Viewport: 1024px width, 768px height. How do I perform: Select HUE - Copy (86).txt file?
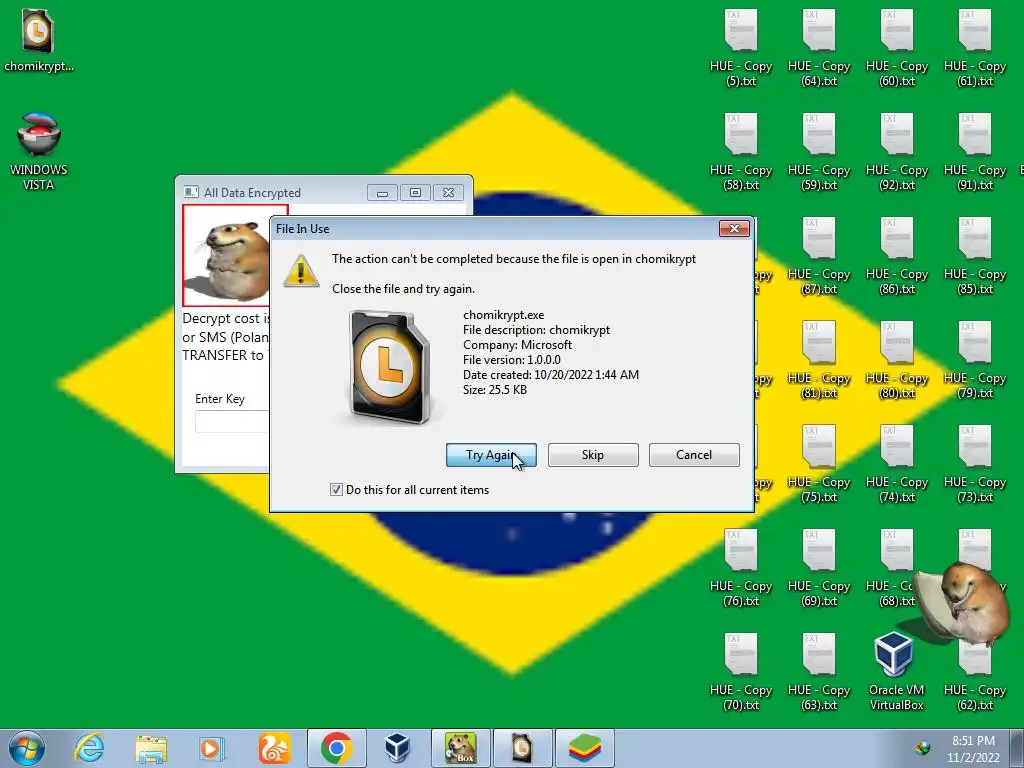(x=897, y=255)
